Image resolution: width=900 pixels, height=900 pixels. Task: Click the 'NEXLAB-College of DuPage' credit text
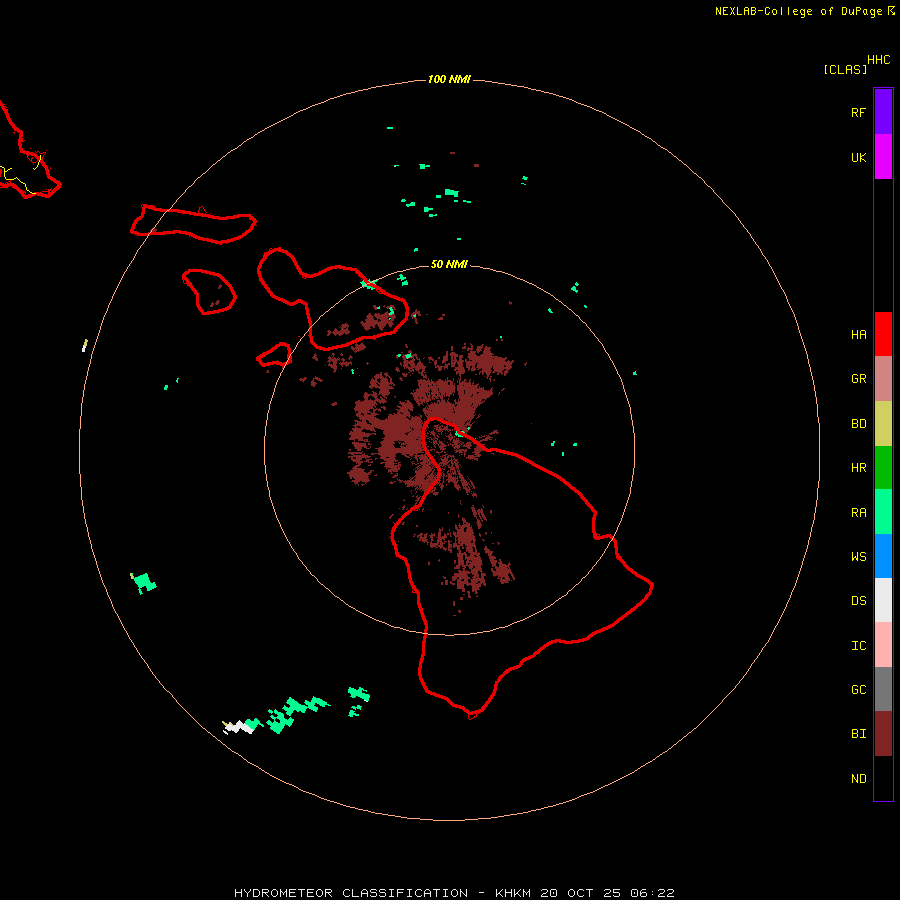coord(798,11)
